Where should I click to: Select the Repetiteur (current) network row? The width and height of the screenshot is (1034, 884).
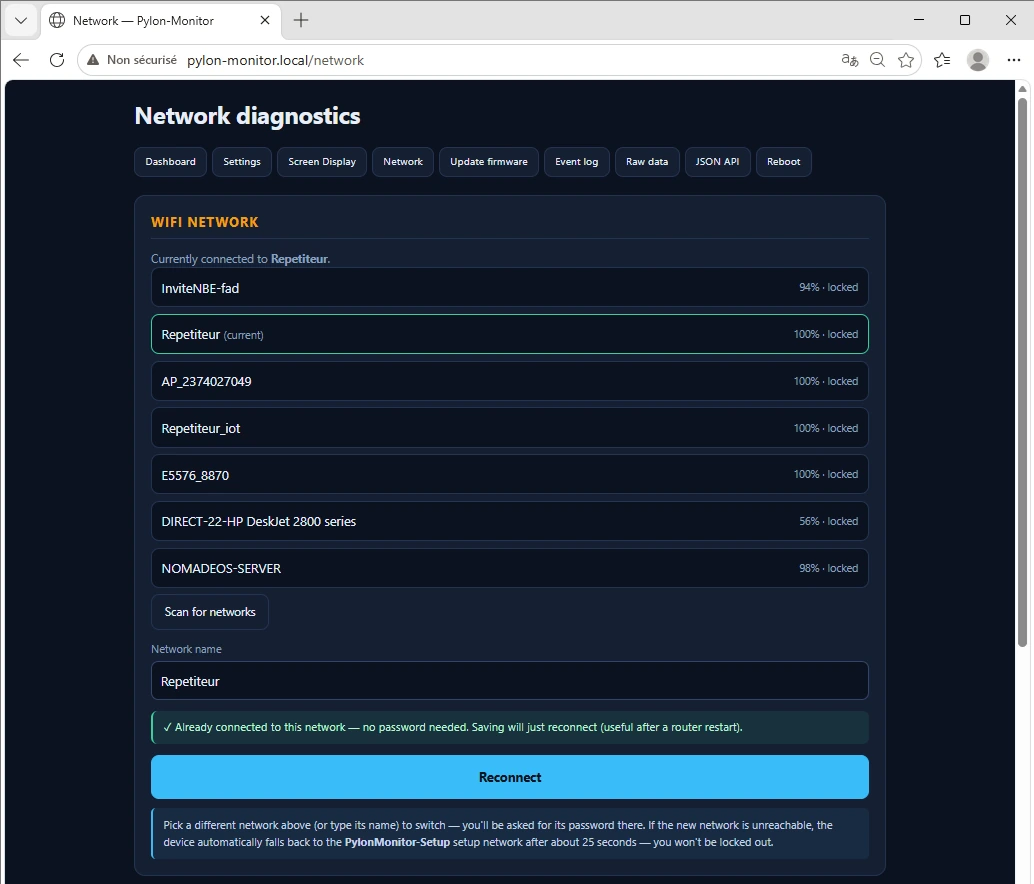pos(510,334)
